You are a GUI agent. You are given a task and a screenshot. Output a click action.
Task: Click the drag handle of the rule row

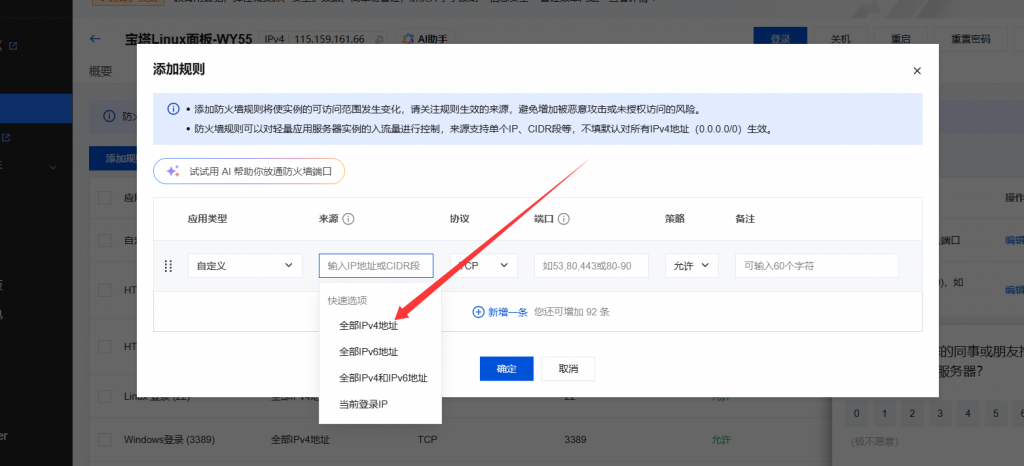(x=168, y=266)
